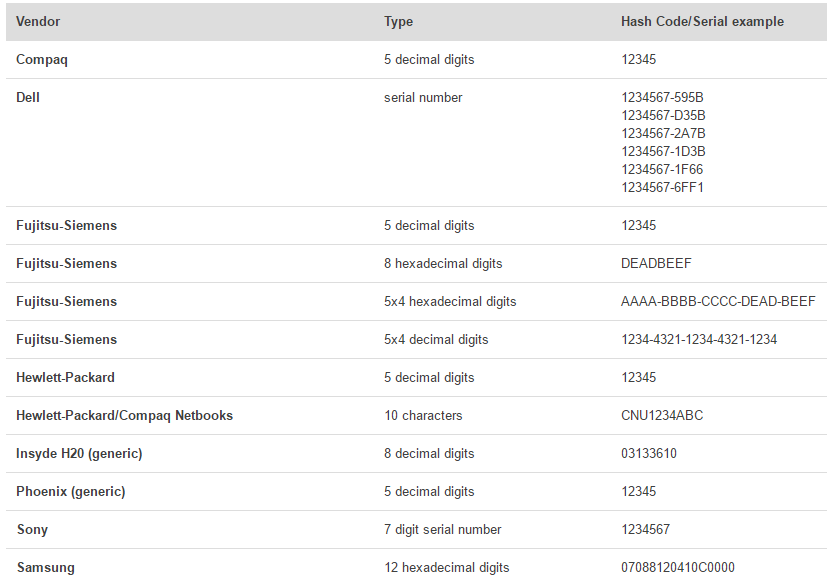Click the "Dell" vendor name

pos(28,98)
